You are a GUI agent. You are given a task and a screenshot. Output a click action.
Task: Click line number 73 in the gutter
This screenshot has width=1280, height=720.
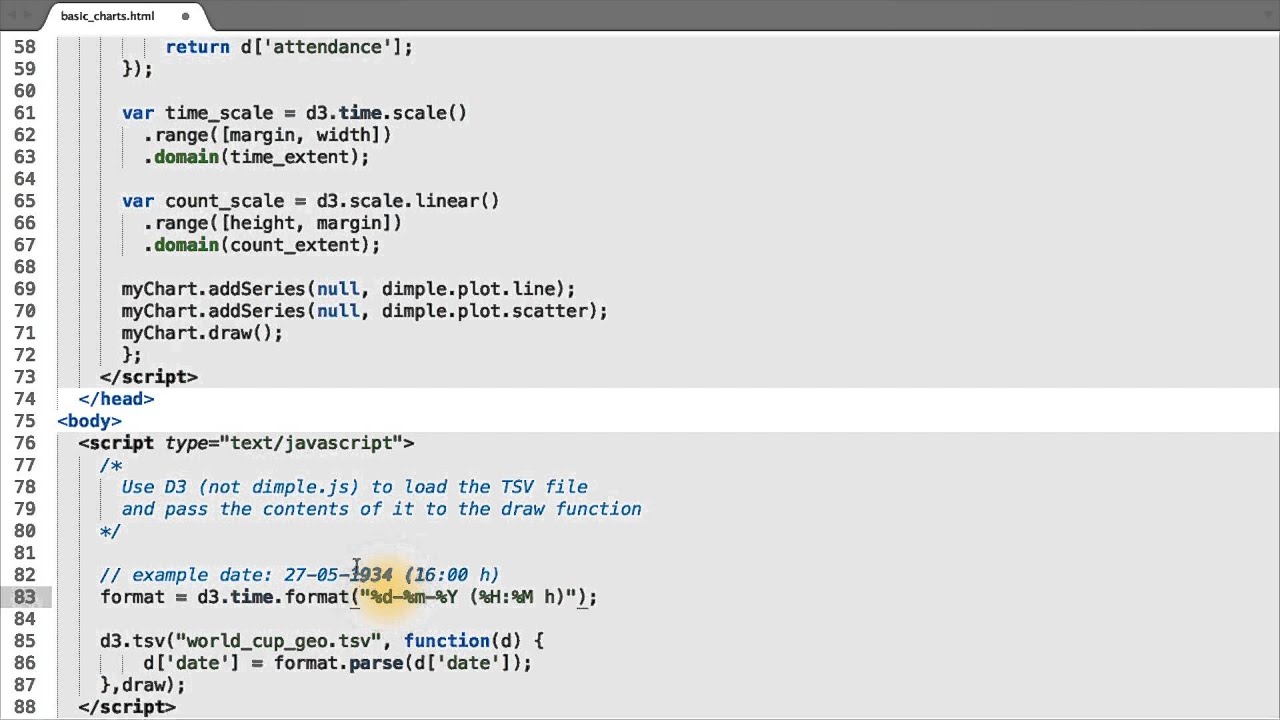click(x=25, y=377)
